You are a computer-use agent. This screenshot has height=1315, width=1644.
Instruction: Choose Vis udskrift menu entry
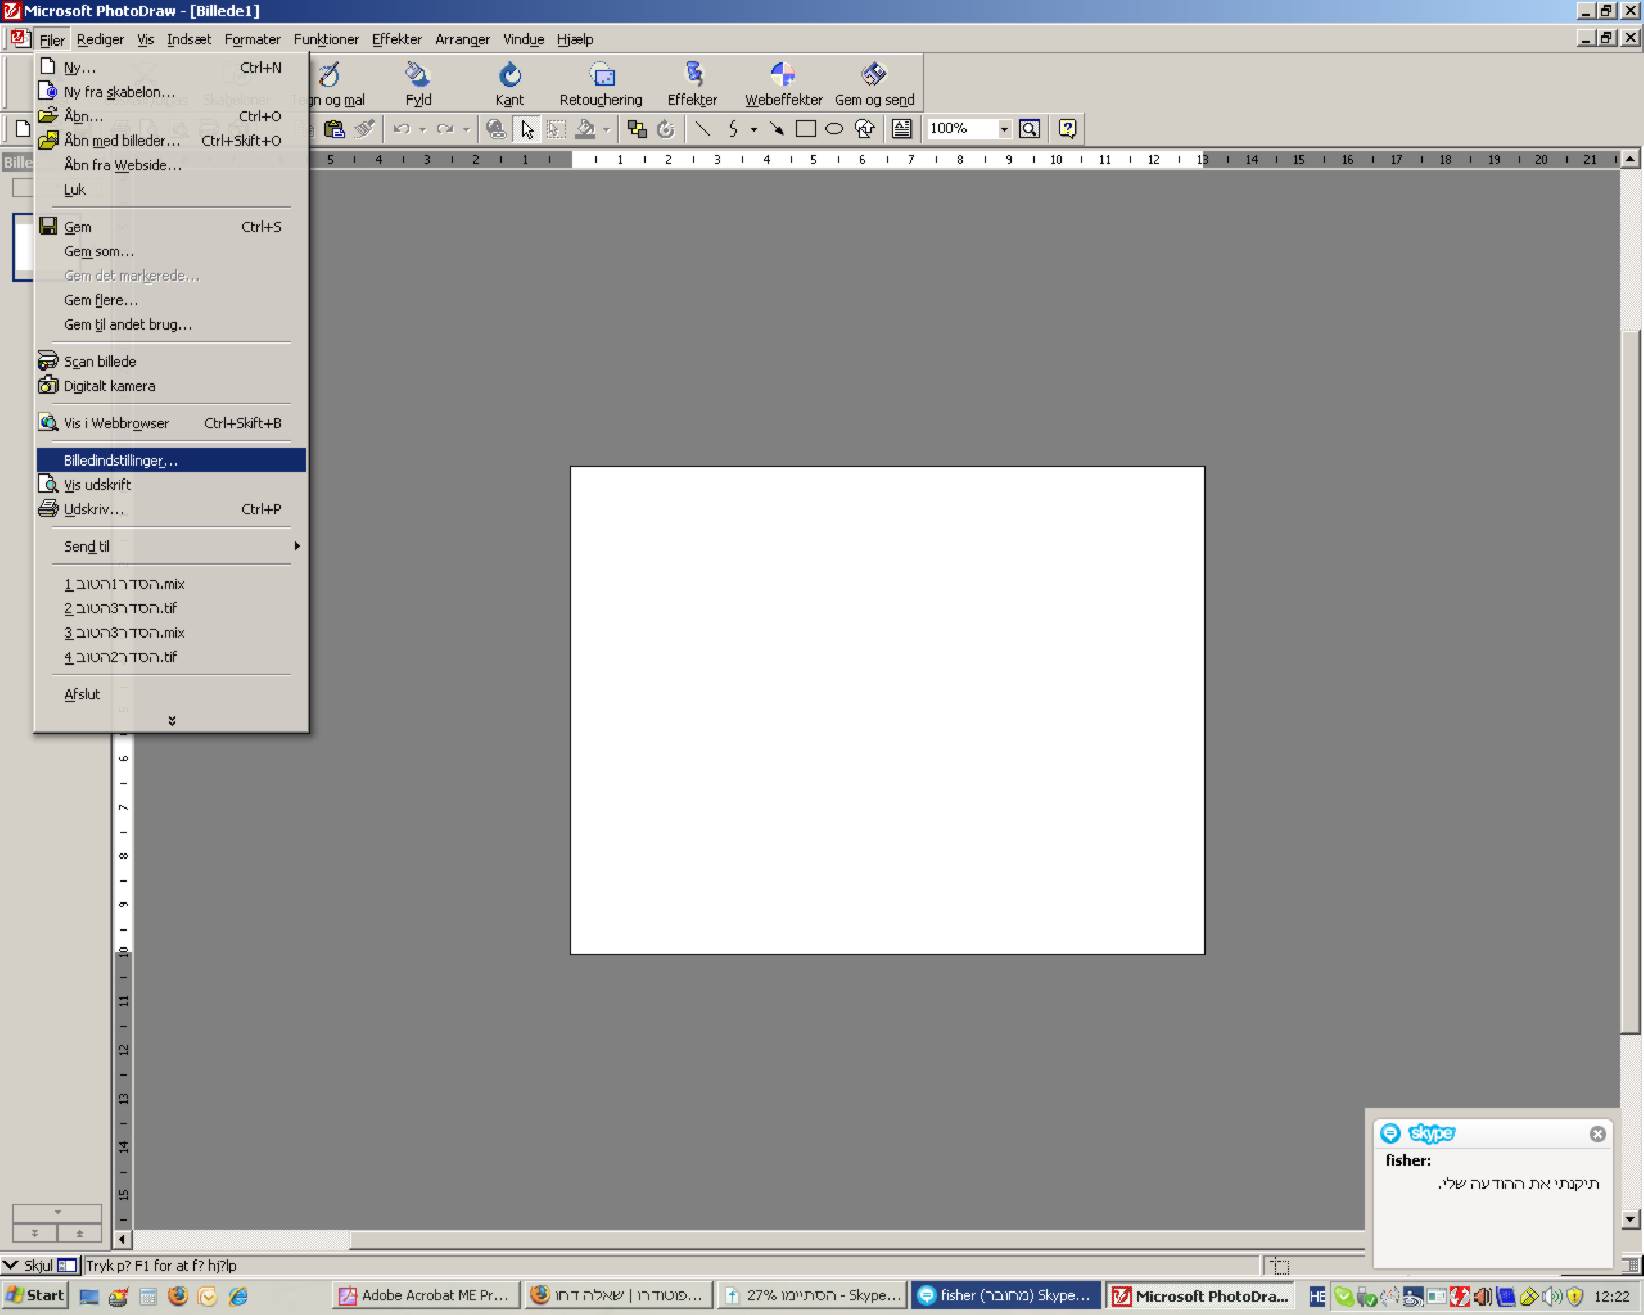[171, 484]
